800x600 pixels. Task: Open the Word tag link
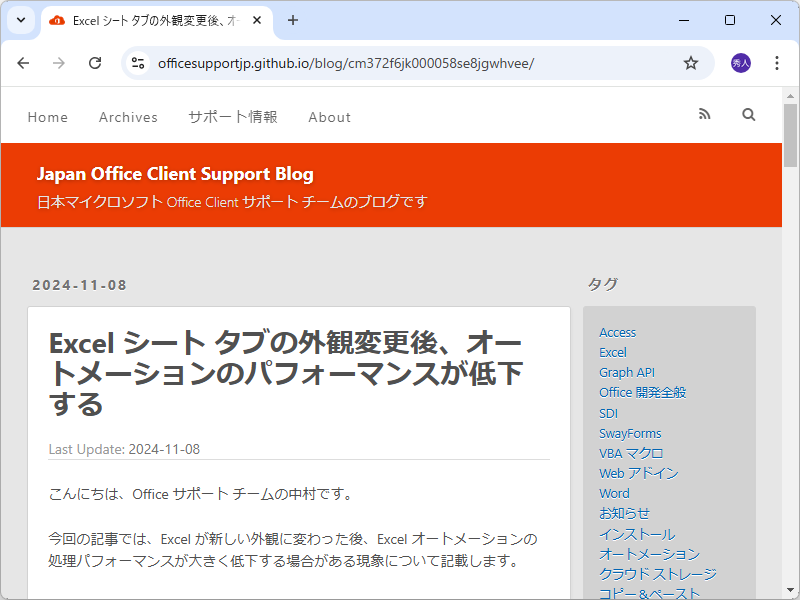[x=614, y=493]
